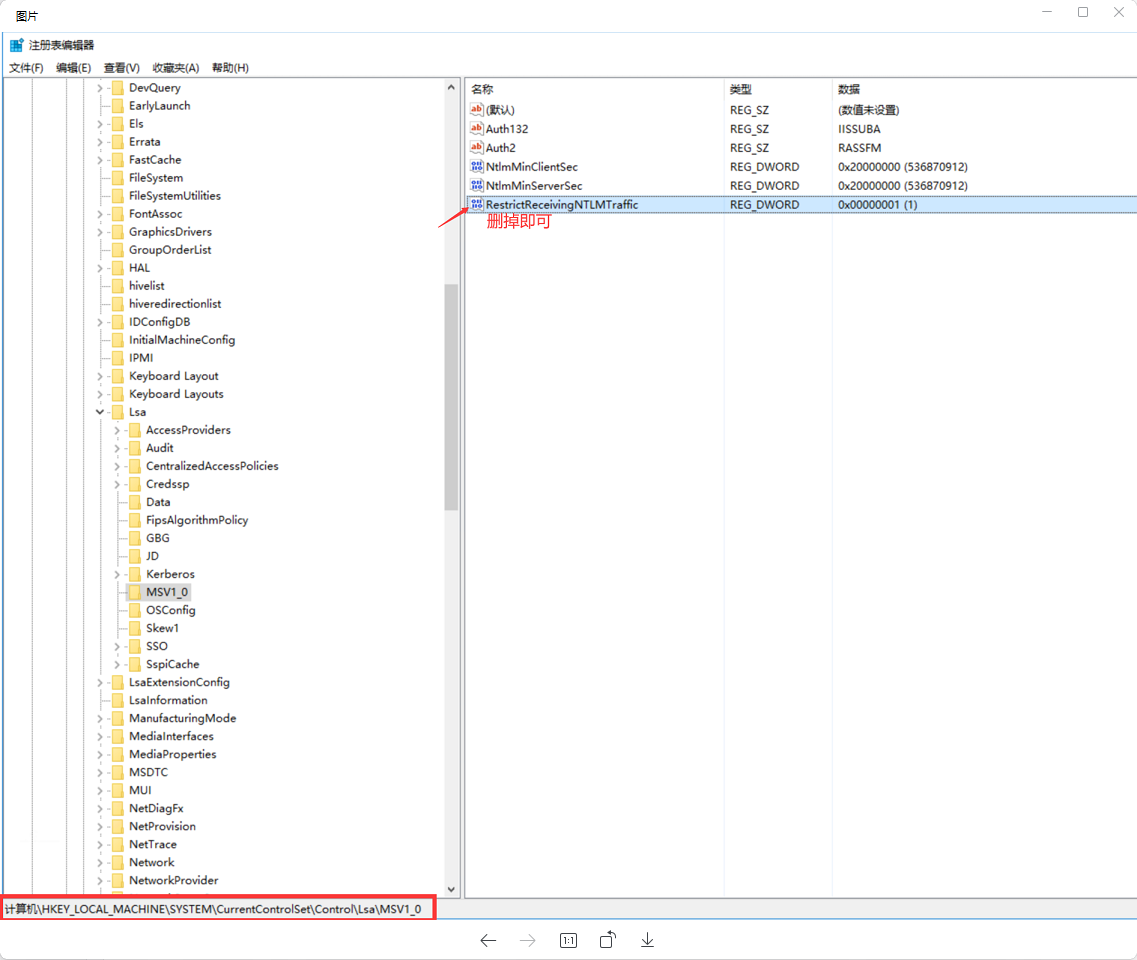Screen dimensions: 1137x960
Task: Click the 名称 column header
Action: click(x=483, y=89)
